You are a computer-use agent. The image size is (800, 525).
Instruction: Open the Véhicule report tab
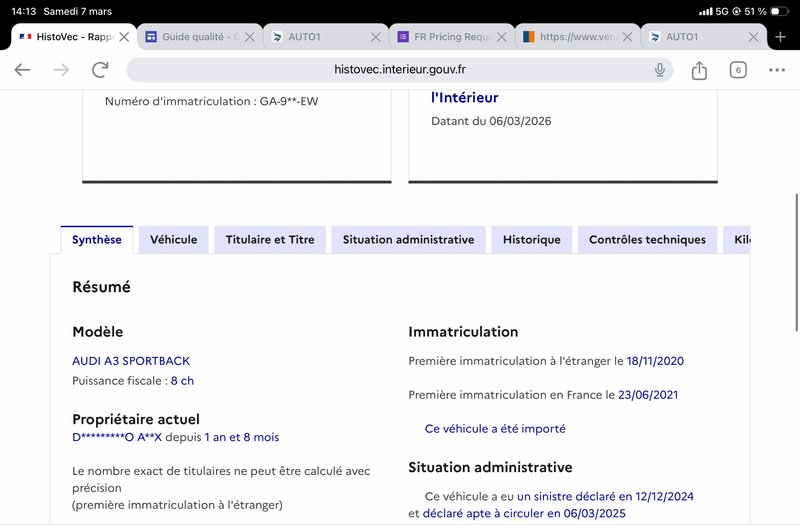point(173,240)
